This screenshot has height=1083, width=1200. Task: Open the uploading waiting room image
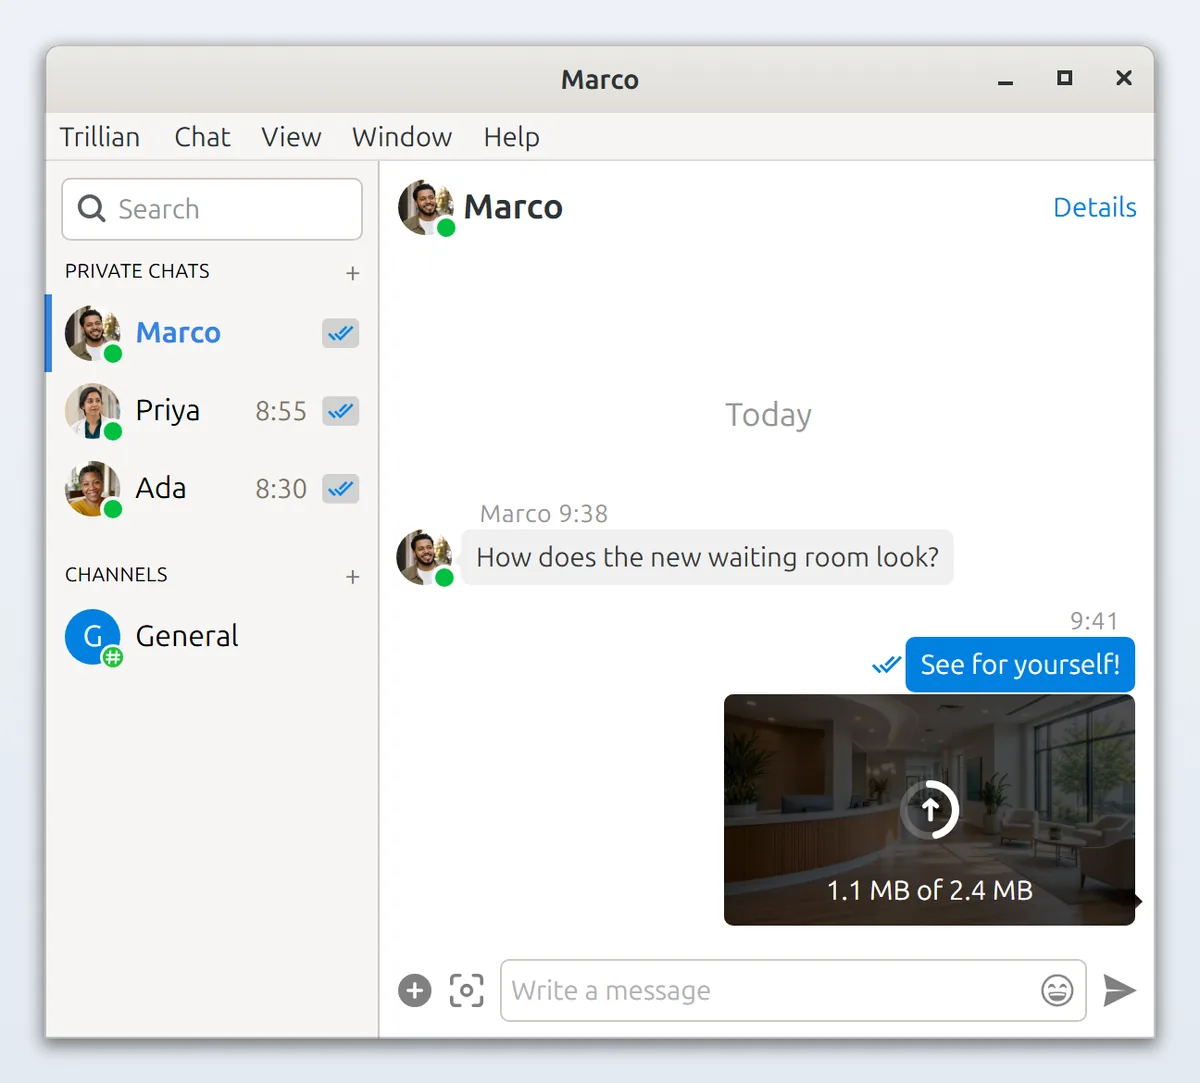point(929,809)
